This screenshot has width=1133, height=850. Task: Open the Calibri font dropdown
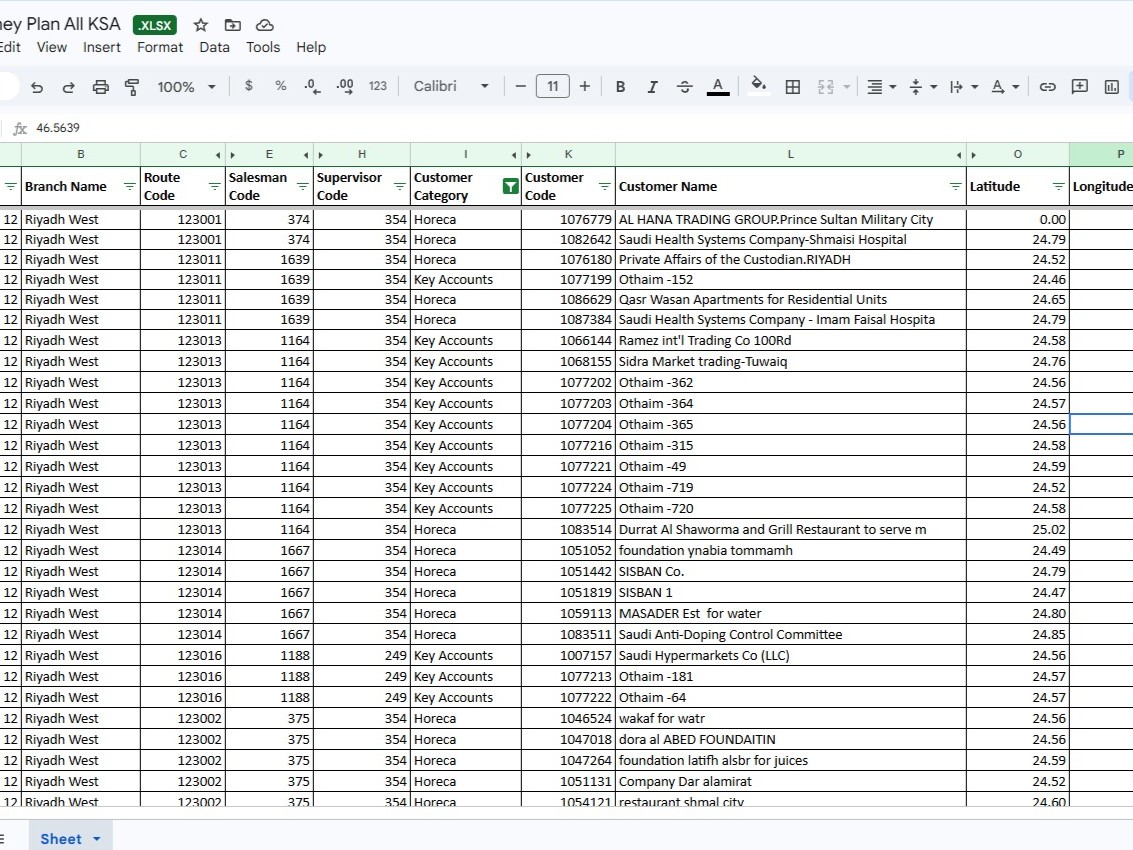tap(451, 86)
